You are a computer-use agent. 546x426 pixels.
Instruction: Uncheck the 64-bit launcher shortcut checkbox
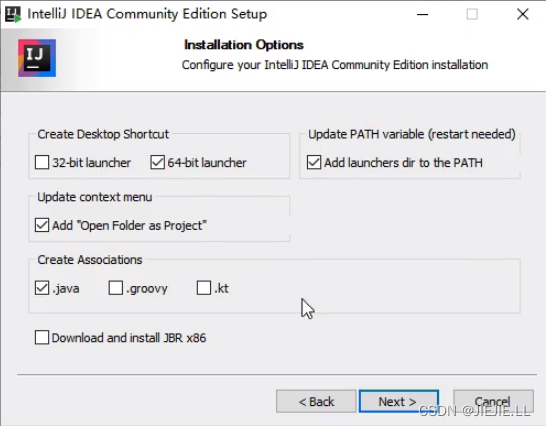(157, 162)
